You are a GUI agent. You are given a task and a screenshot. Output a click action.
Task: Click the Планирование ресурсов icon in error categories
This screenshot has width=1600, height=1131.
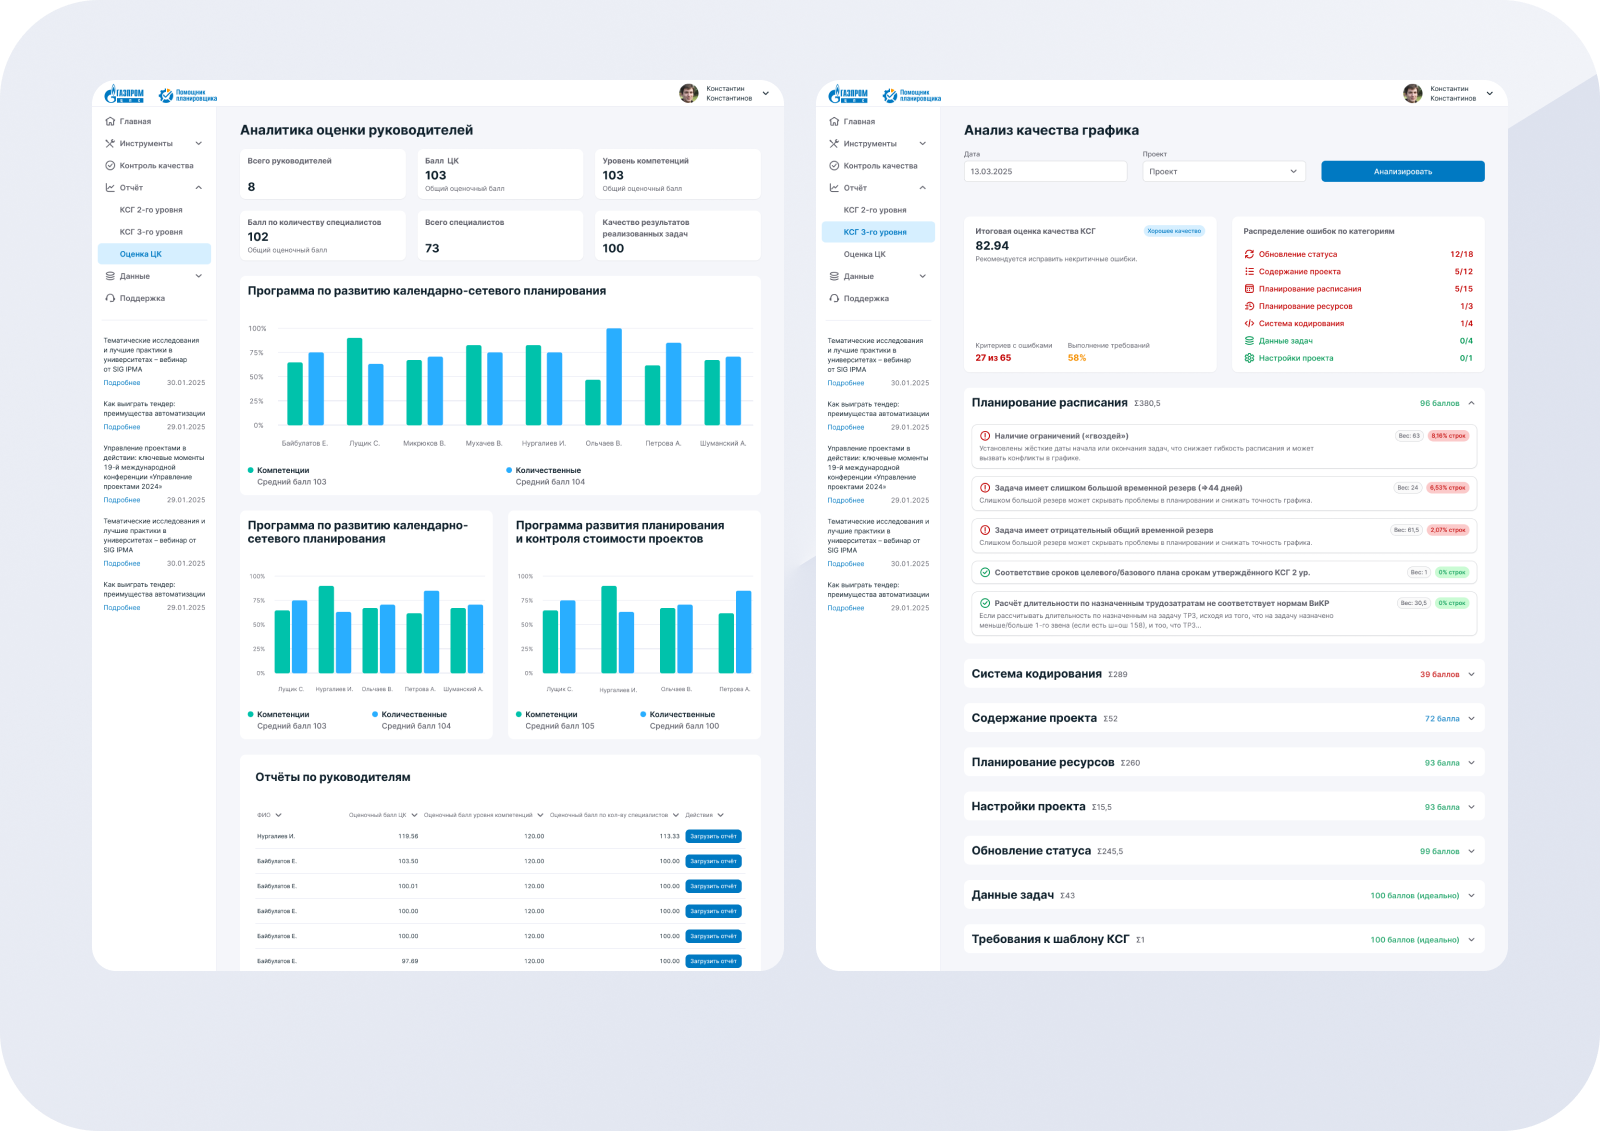click(x=1249, y=306)
